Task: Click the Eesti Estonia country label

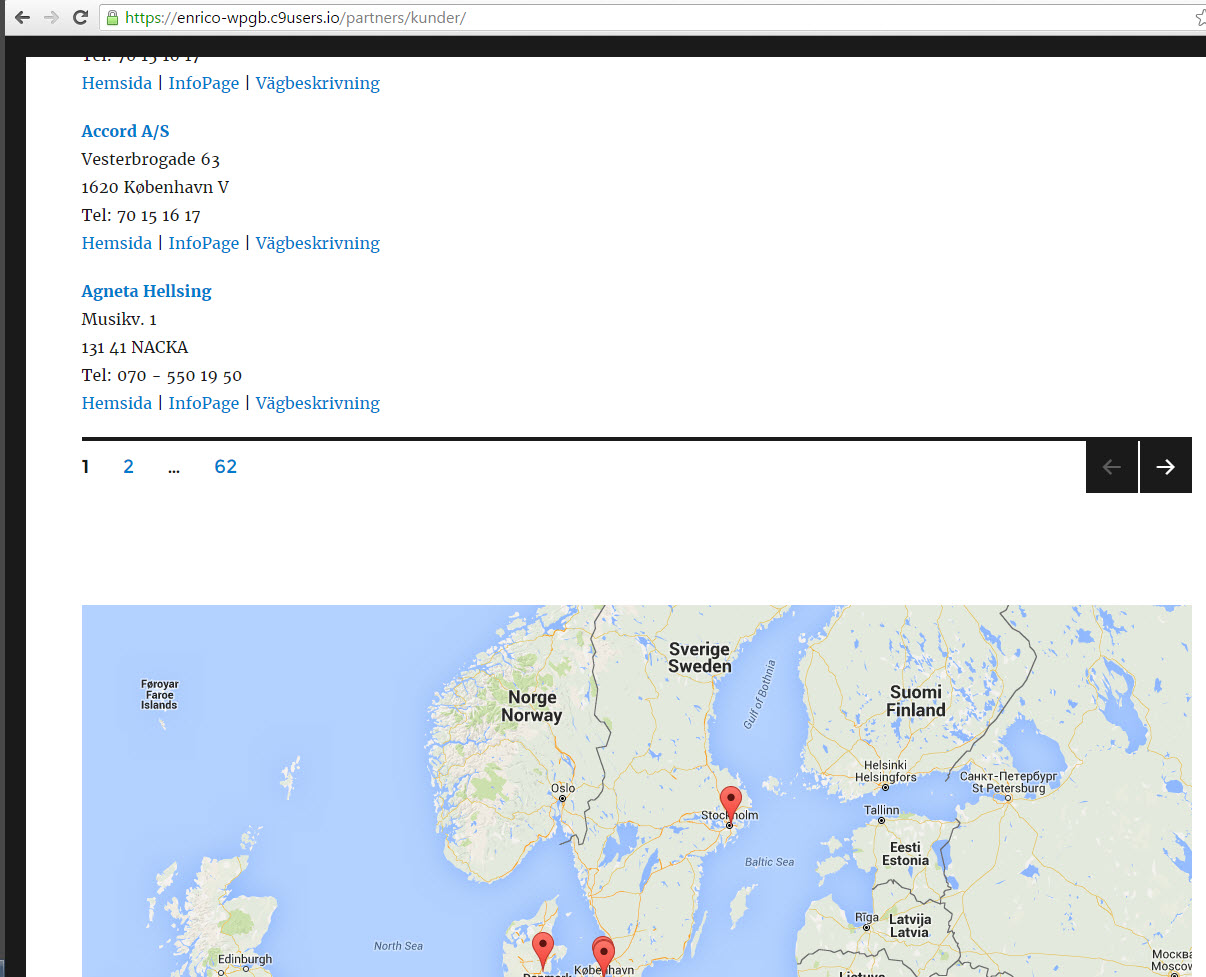Action: (906, 853)
